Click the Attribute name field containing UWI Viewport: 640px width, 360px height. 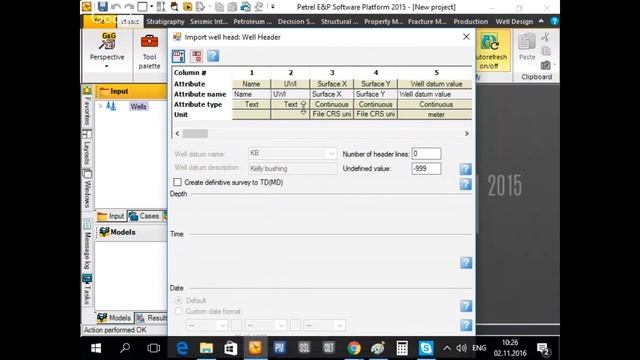tap(290, 94)
